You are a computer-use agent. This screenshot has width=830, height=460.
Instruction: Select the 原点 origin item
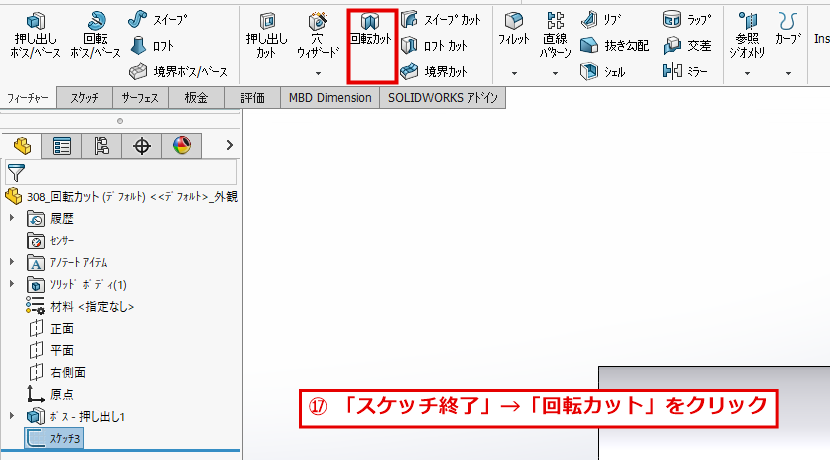(x=50, y=394)
